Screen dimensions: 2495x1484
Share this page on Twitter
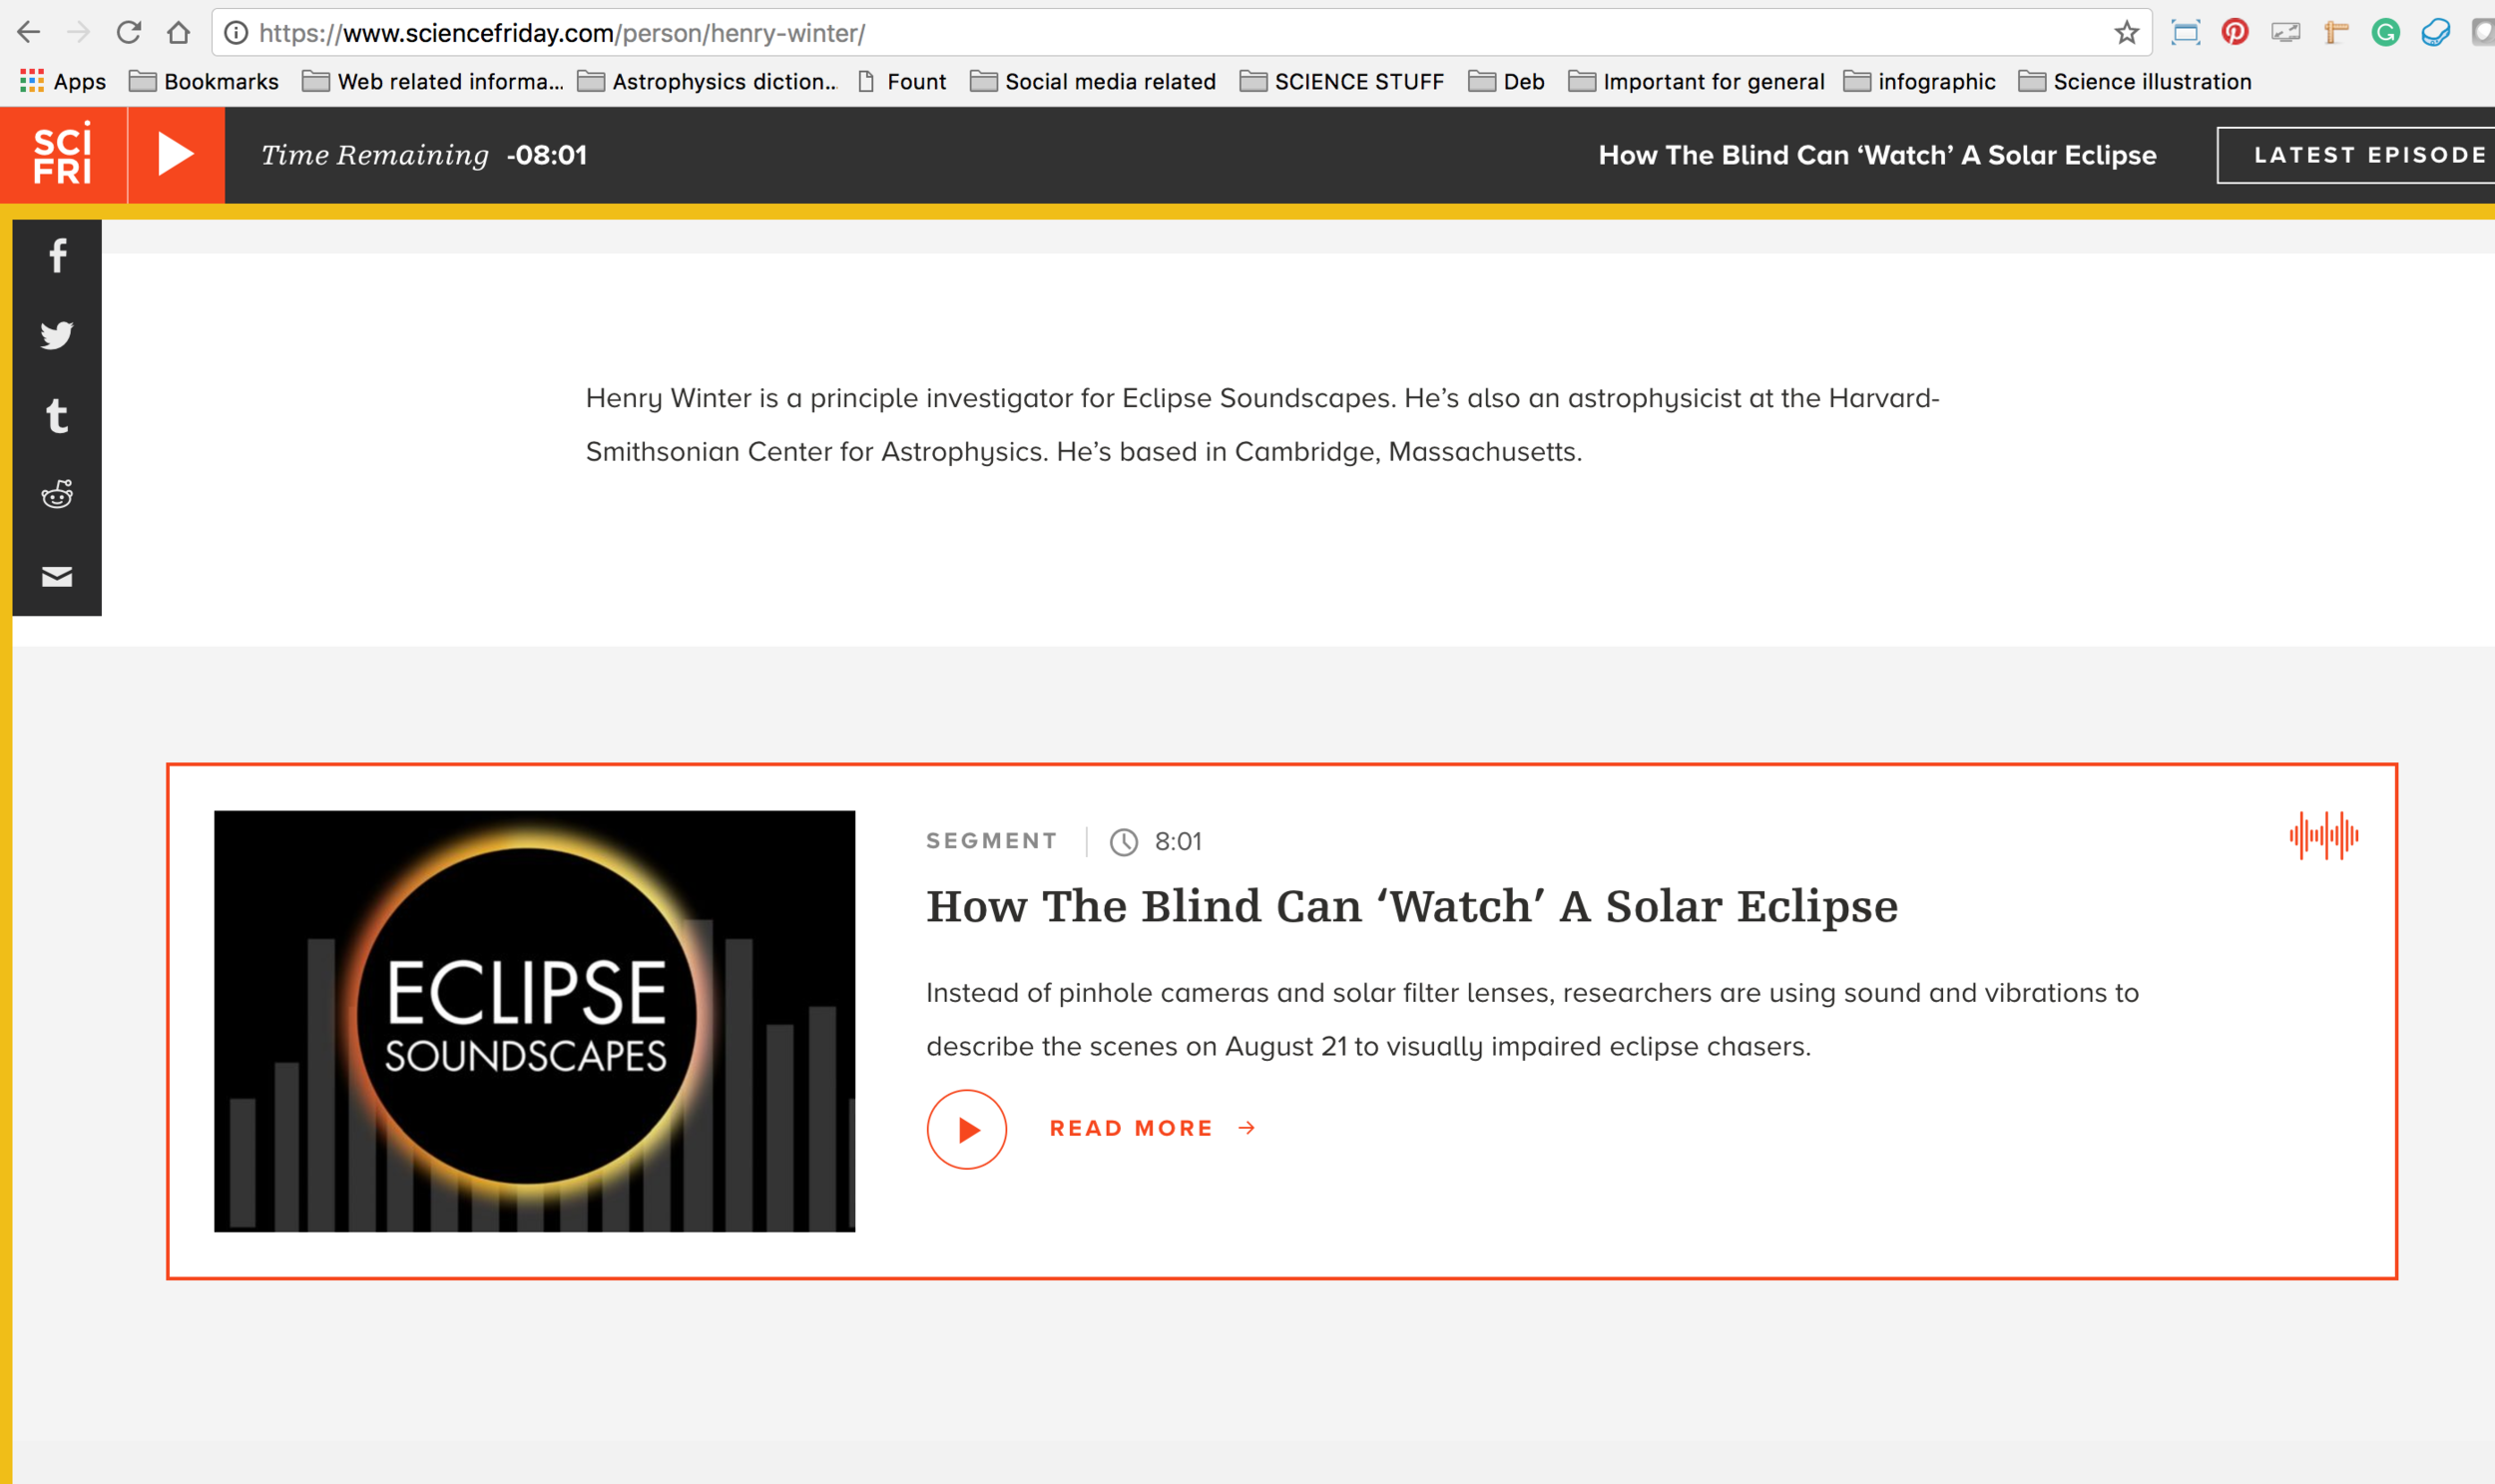coord(57,335)
